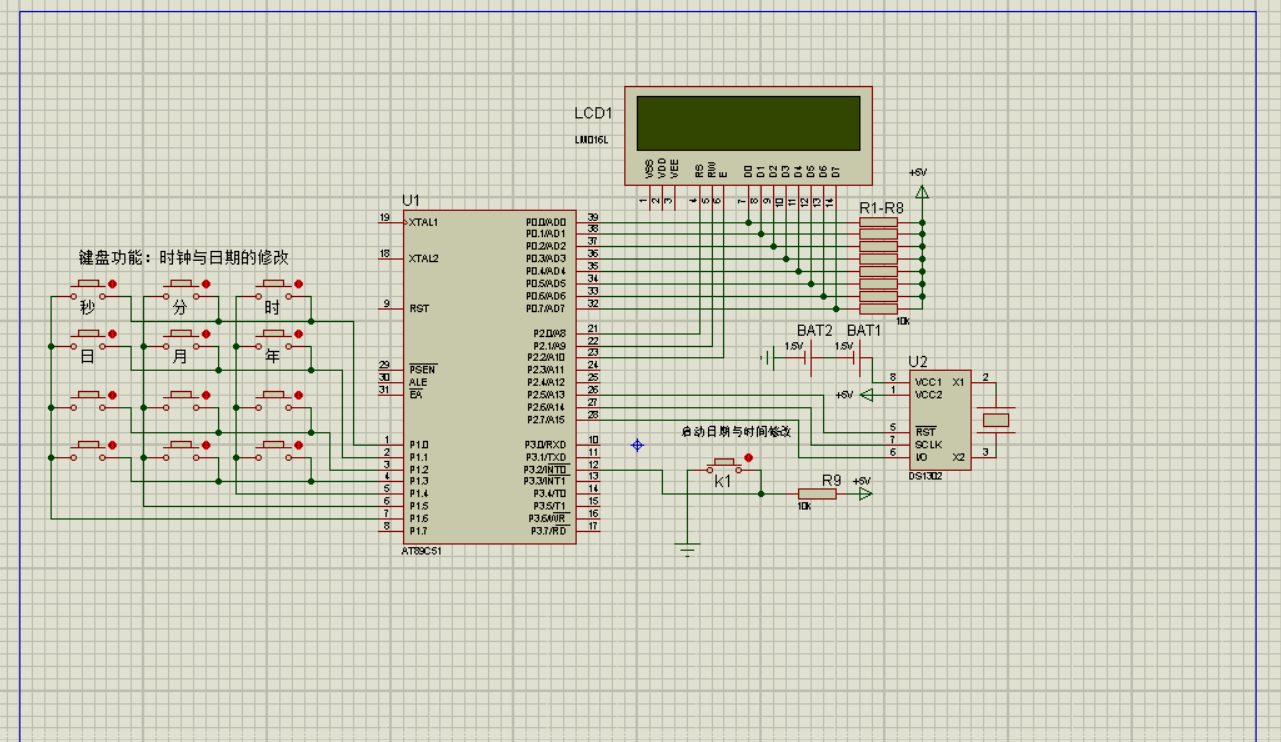Click the XTAL2 pin on U1

423,258
